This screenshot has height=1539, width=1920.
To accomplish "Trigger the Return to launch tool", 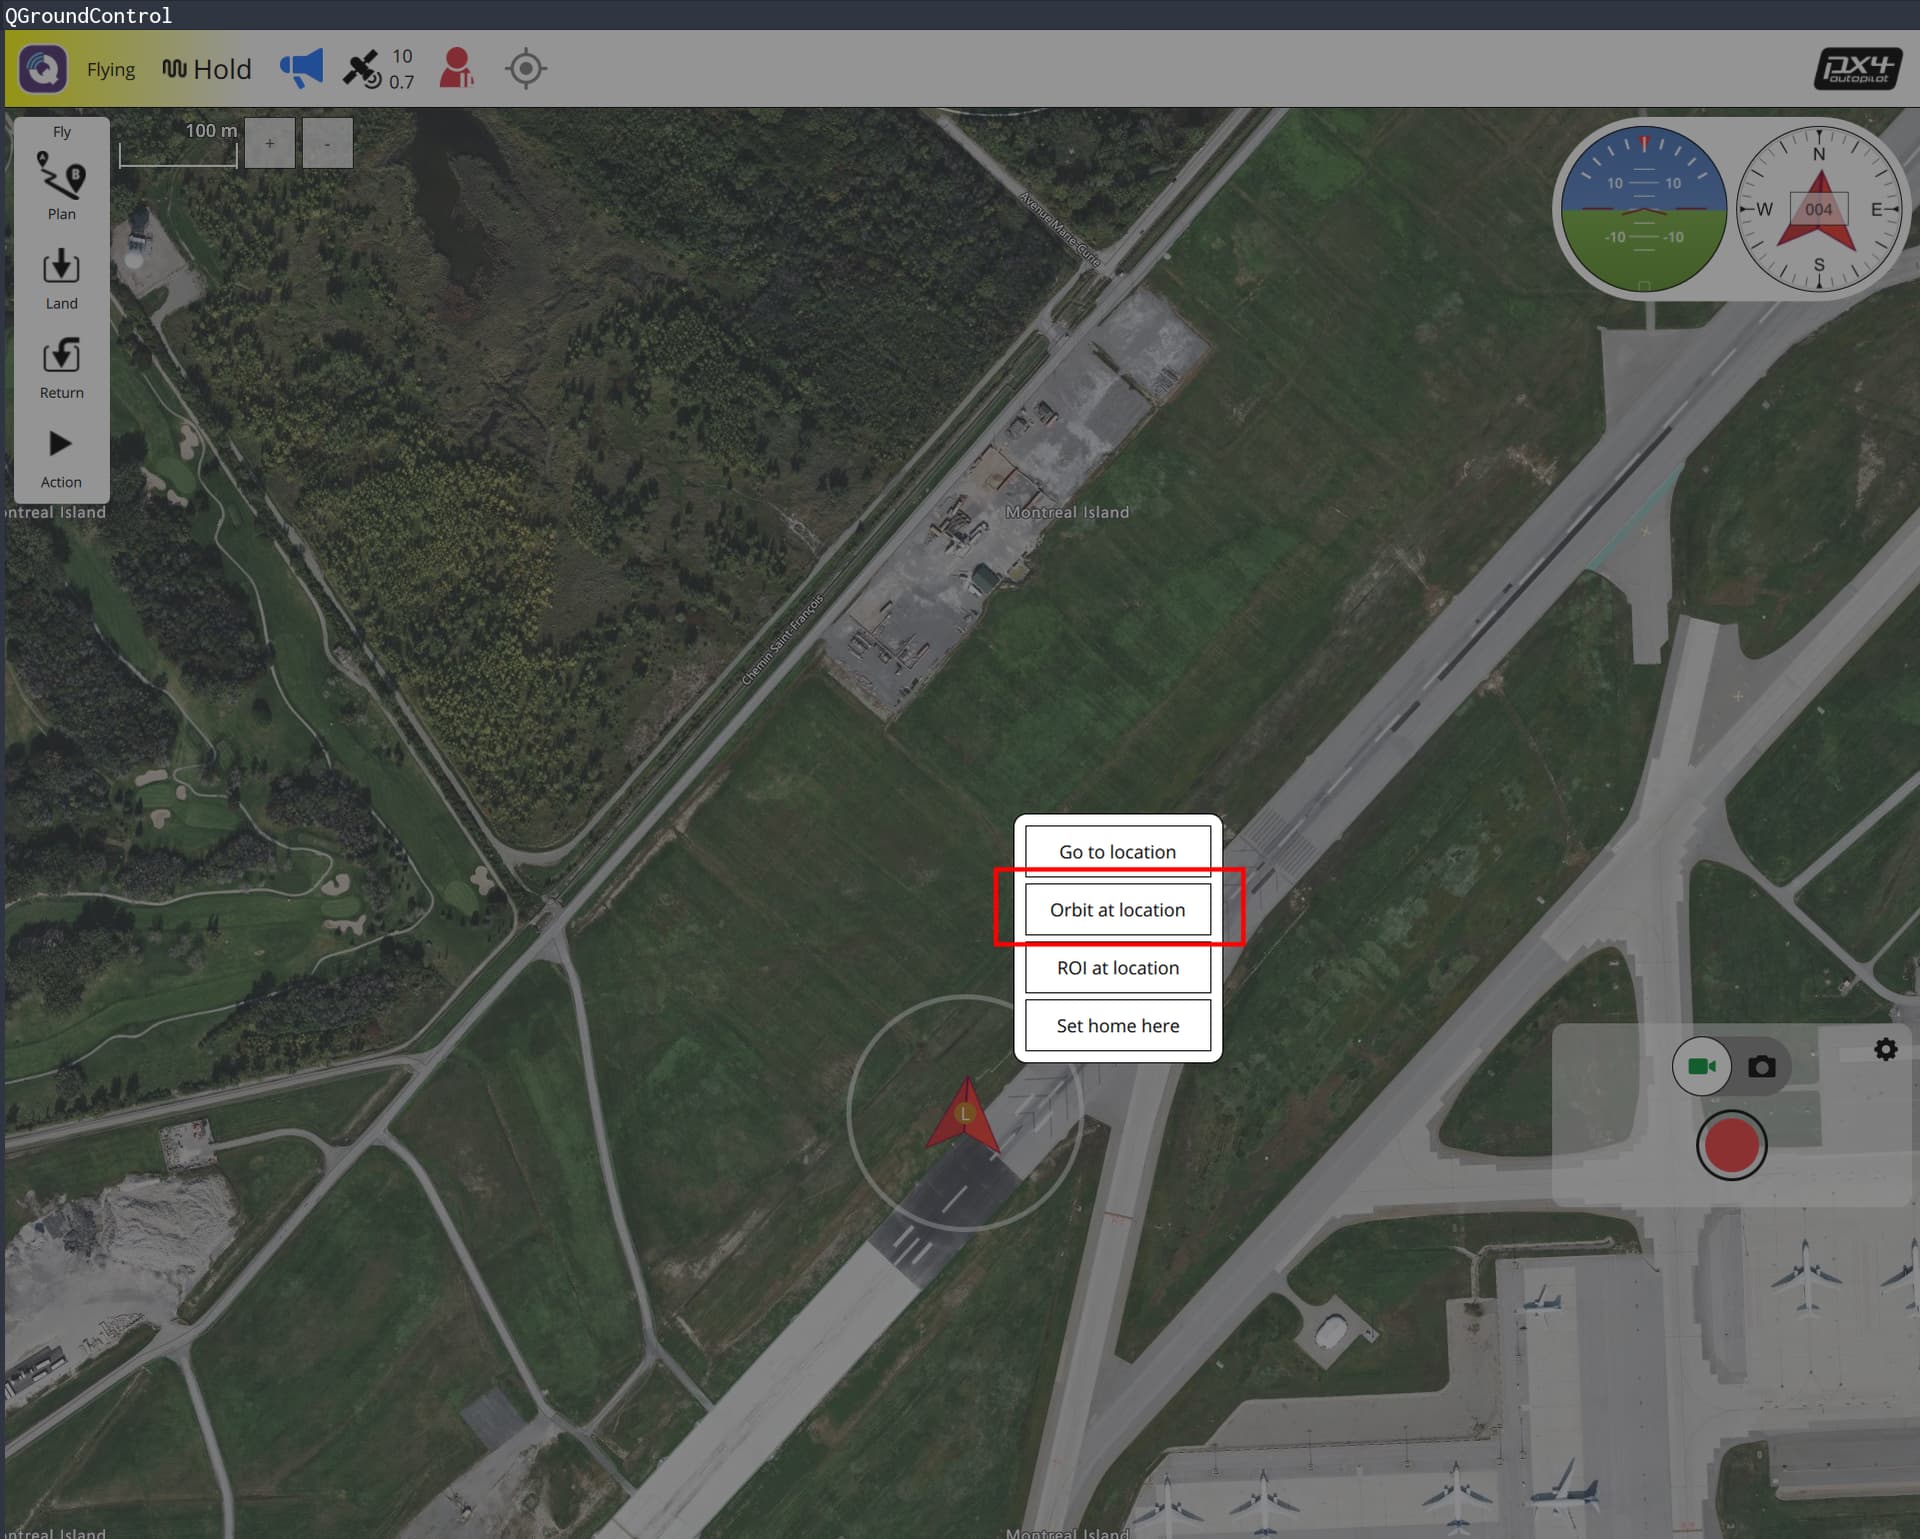I will coord(61,368).
